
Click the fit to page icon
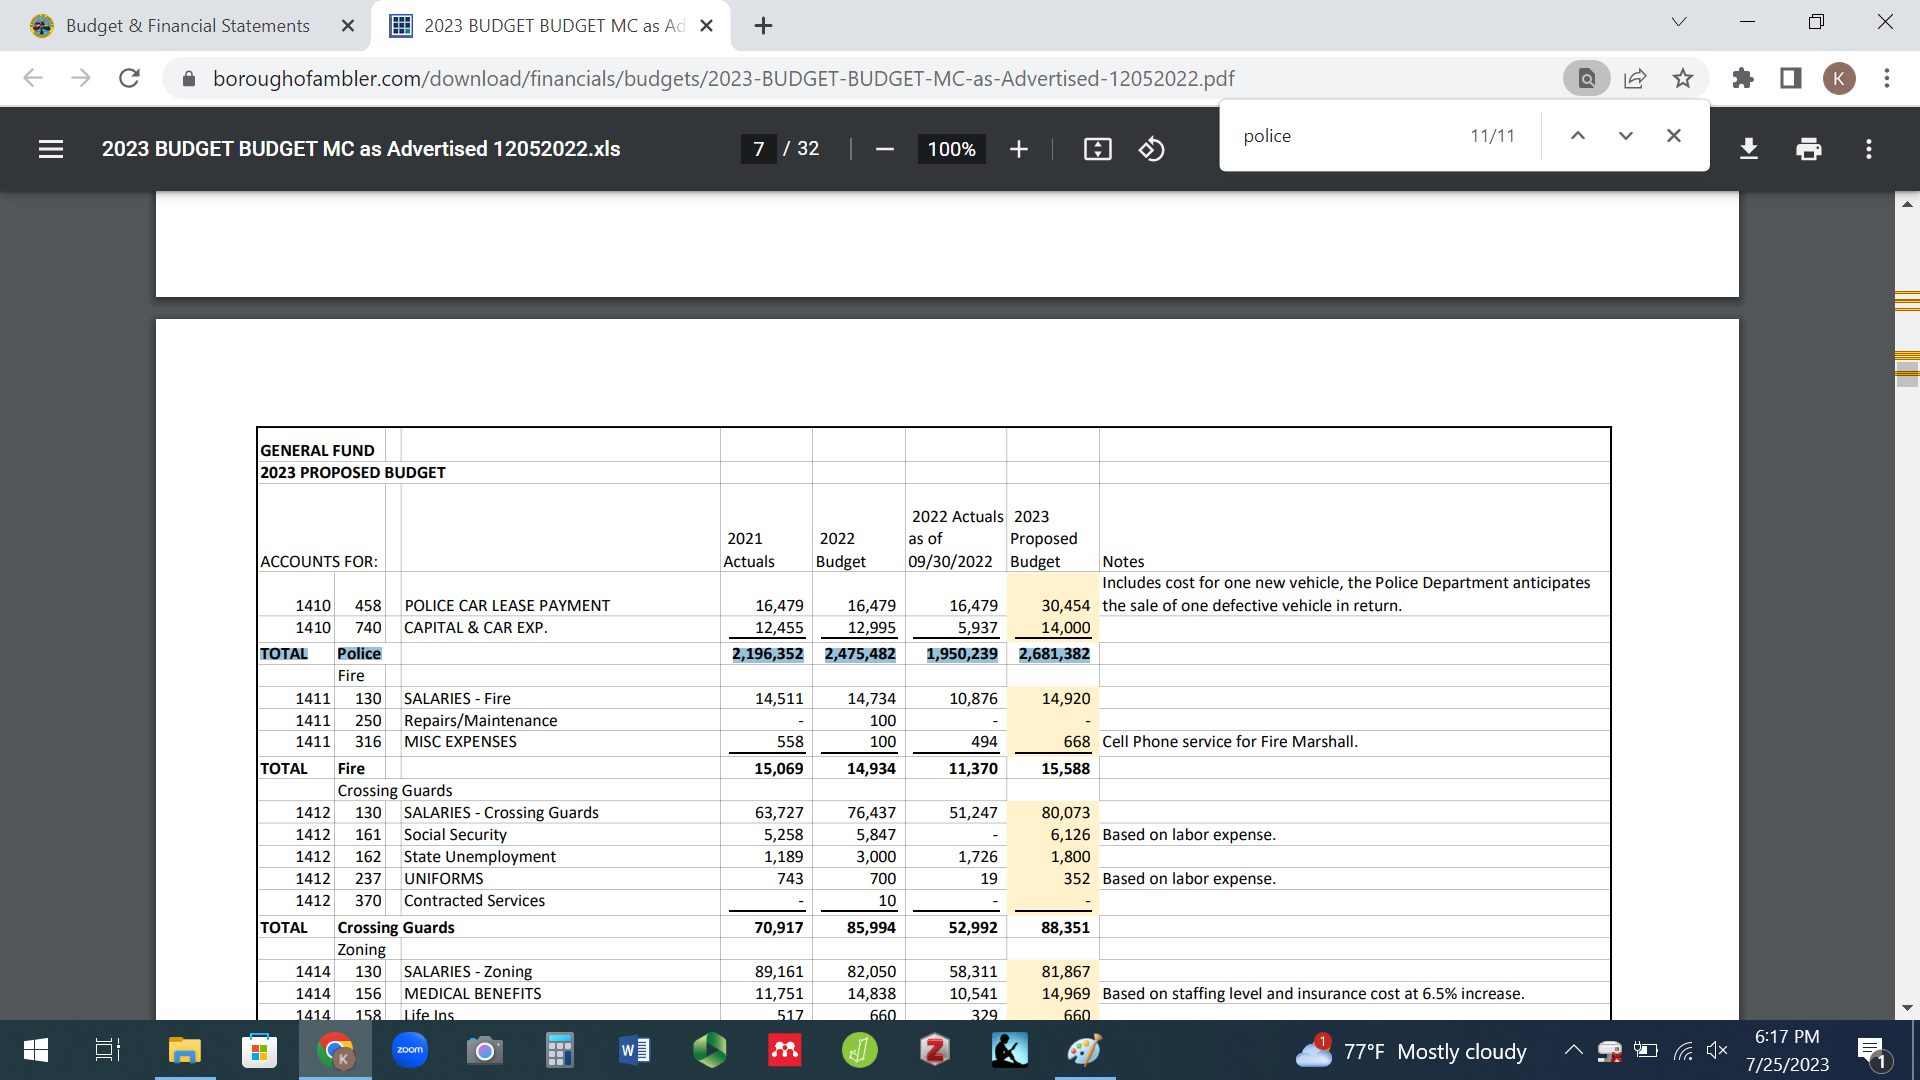(1097, 149)
